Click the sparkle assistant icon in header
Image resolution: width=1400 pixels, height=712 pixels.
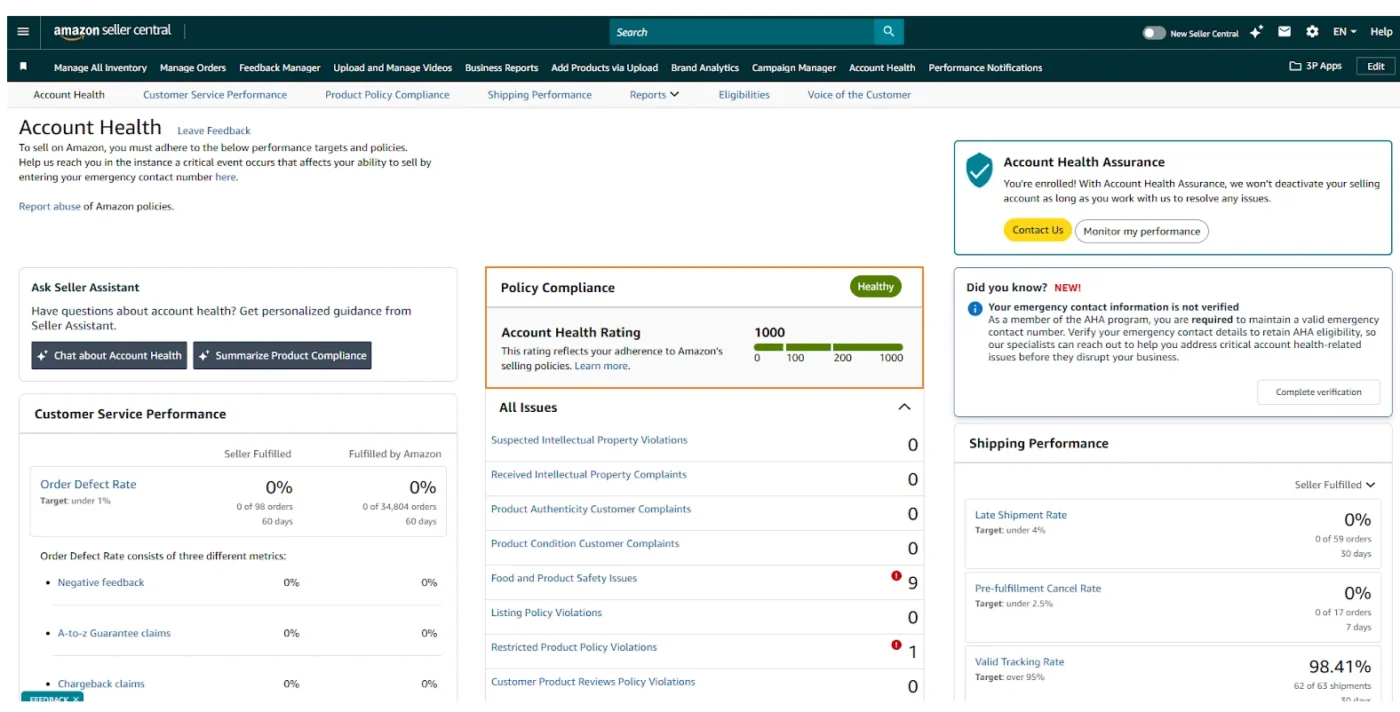(x=1257, y=32)
